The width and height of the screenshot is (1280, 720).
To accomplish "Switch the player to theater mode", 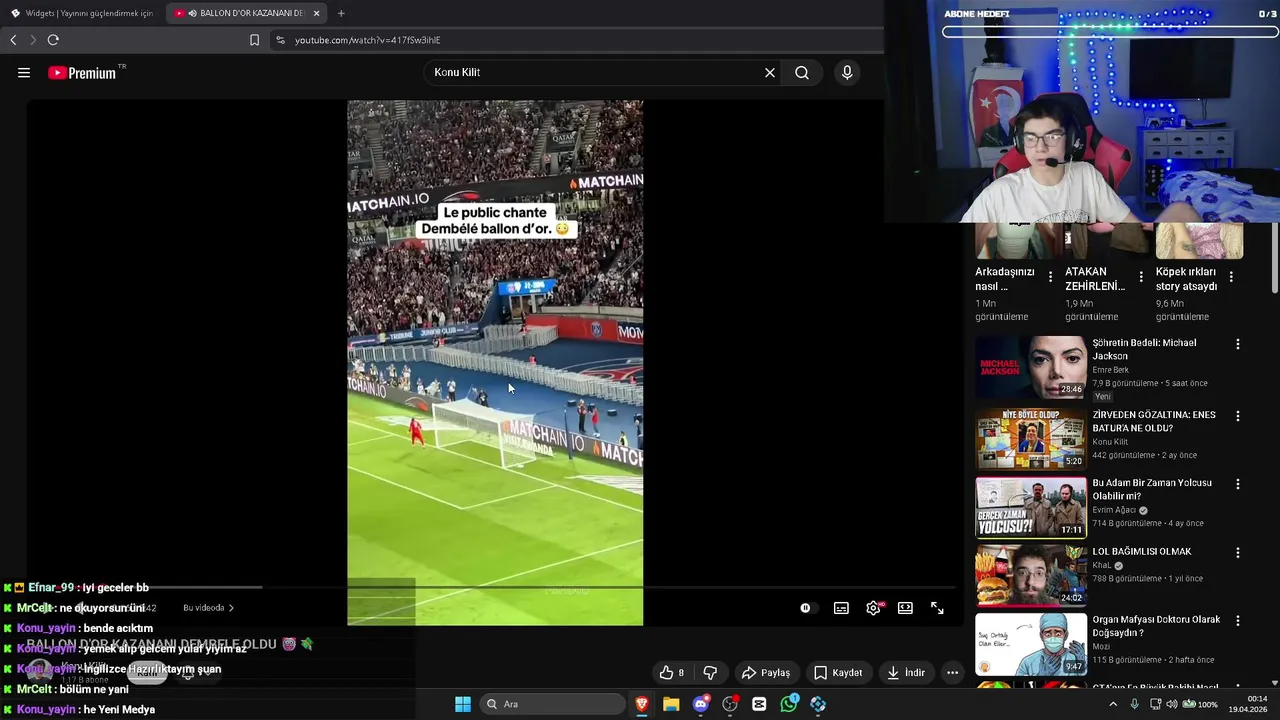I will coord(905,608).
